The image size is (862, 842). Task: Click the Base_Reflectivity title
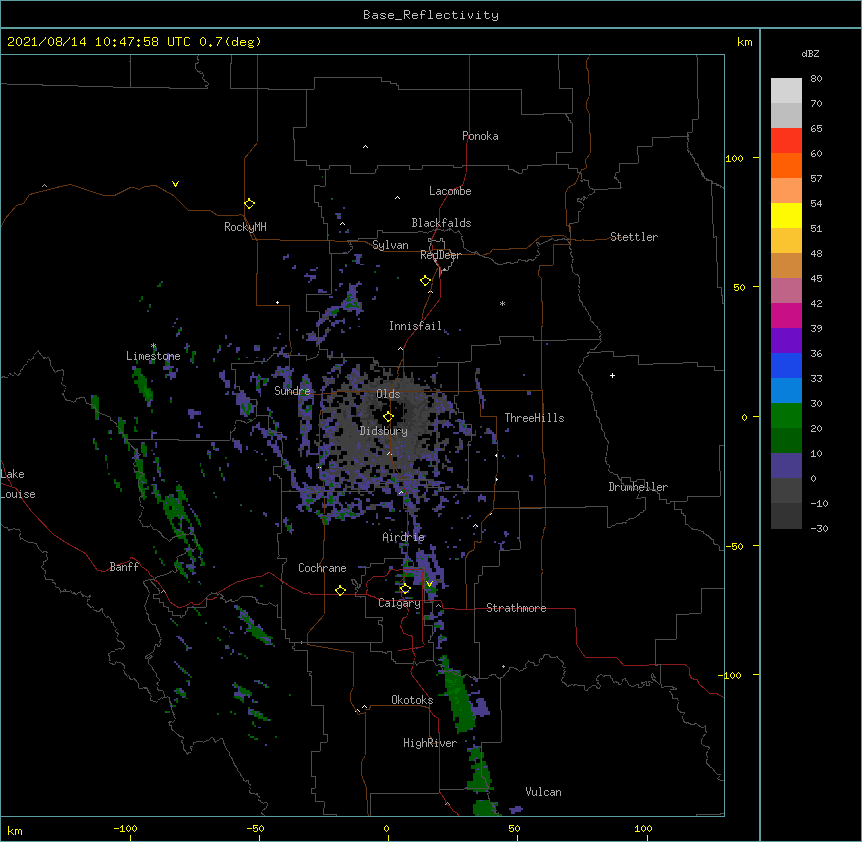click(431, 15)
